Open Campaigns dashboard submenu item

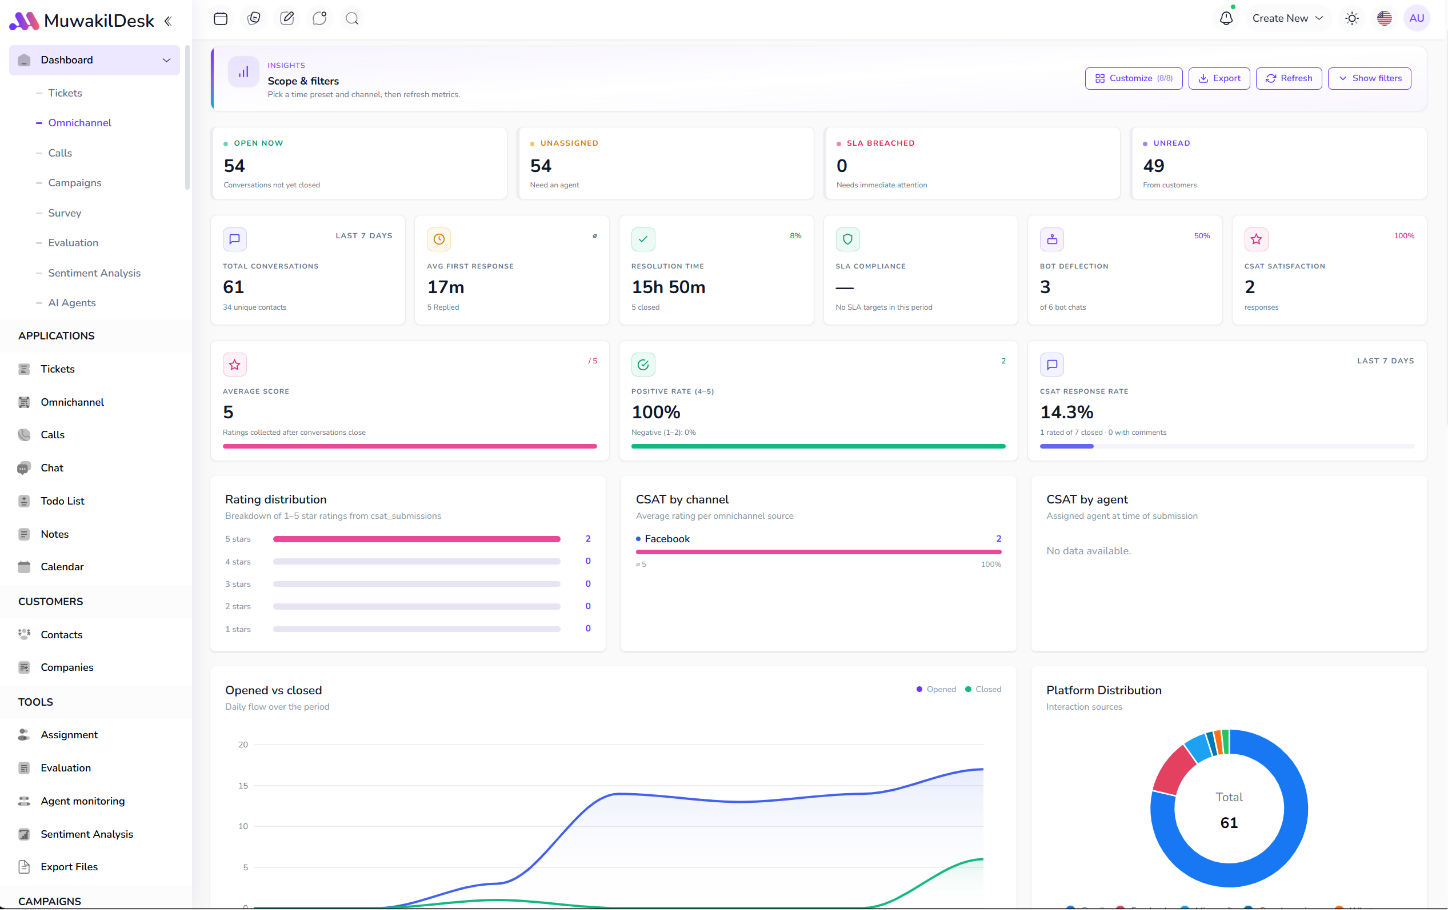pyautogui.click(x=75, y=183)
